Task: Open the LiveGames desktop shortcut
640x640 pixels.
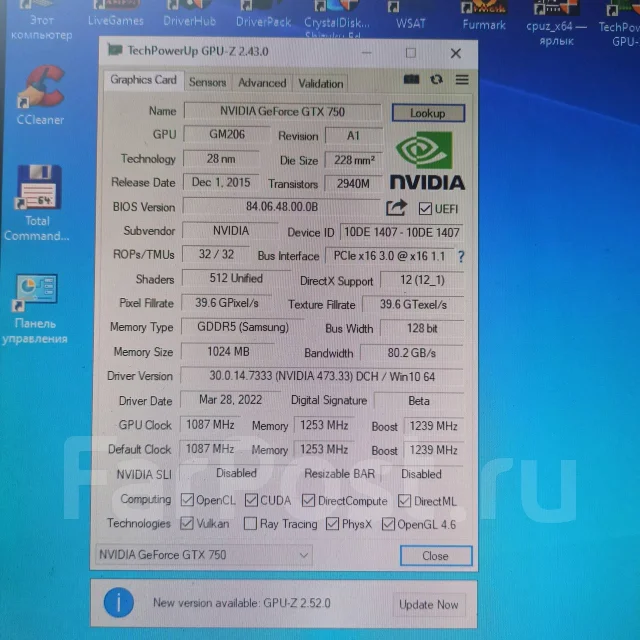Action: [116, 13]
